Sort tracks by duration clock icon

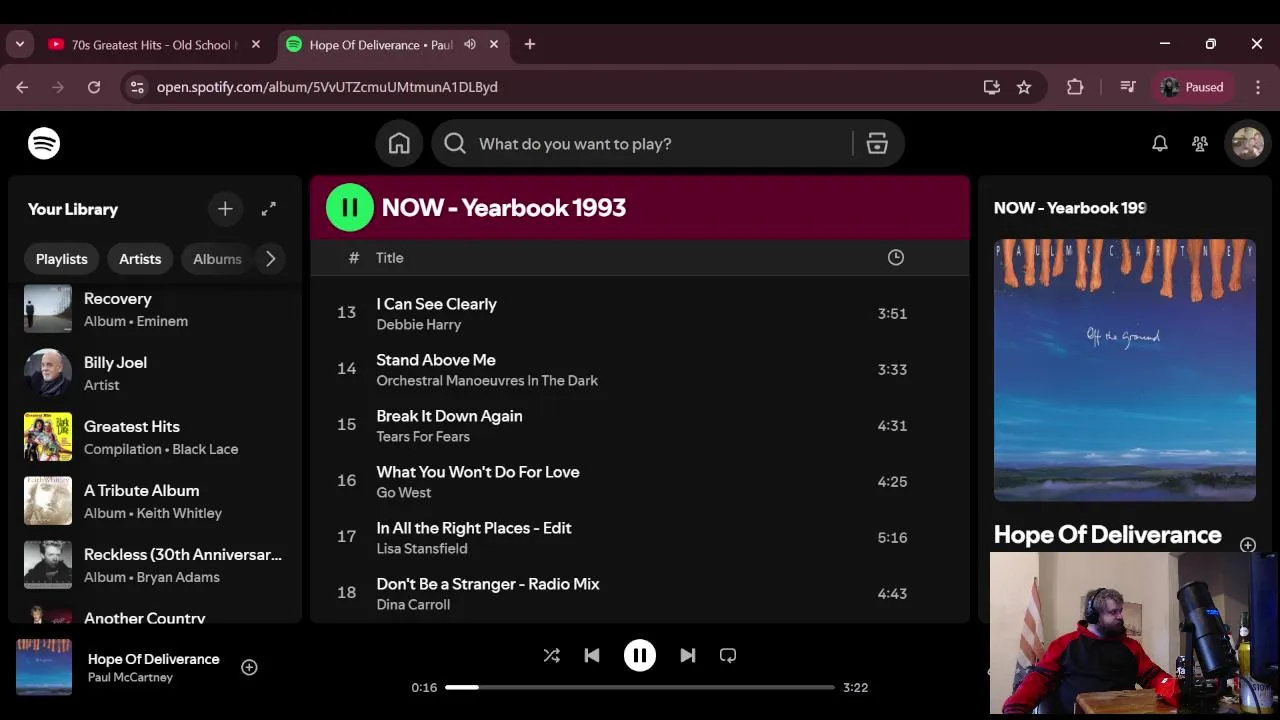tap(896, 257)
